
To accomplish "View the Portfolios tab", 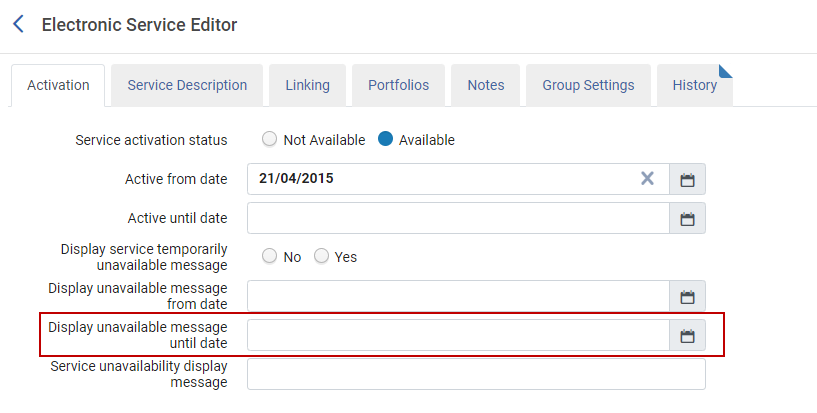I will click(398, 85).
